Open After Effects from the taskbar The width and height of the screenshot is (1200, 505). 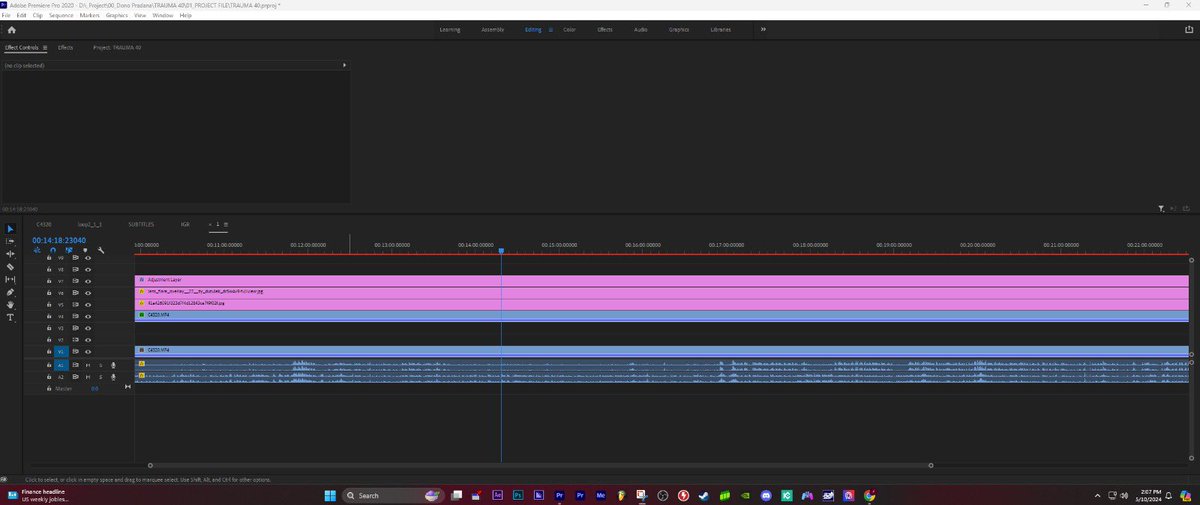tap(497, 495)
